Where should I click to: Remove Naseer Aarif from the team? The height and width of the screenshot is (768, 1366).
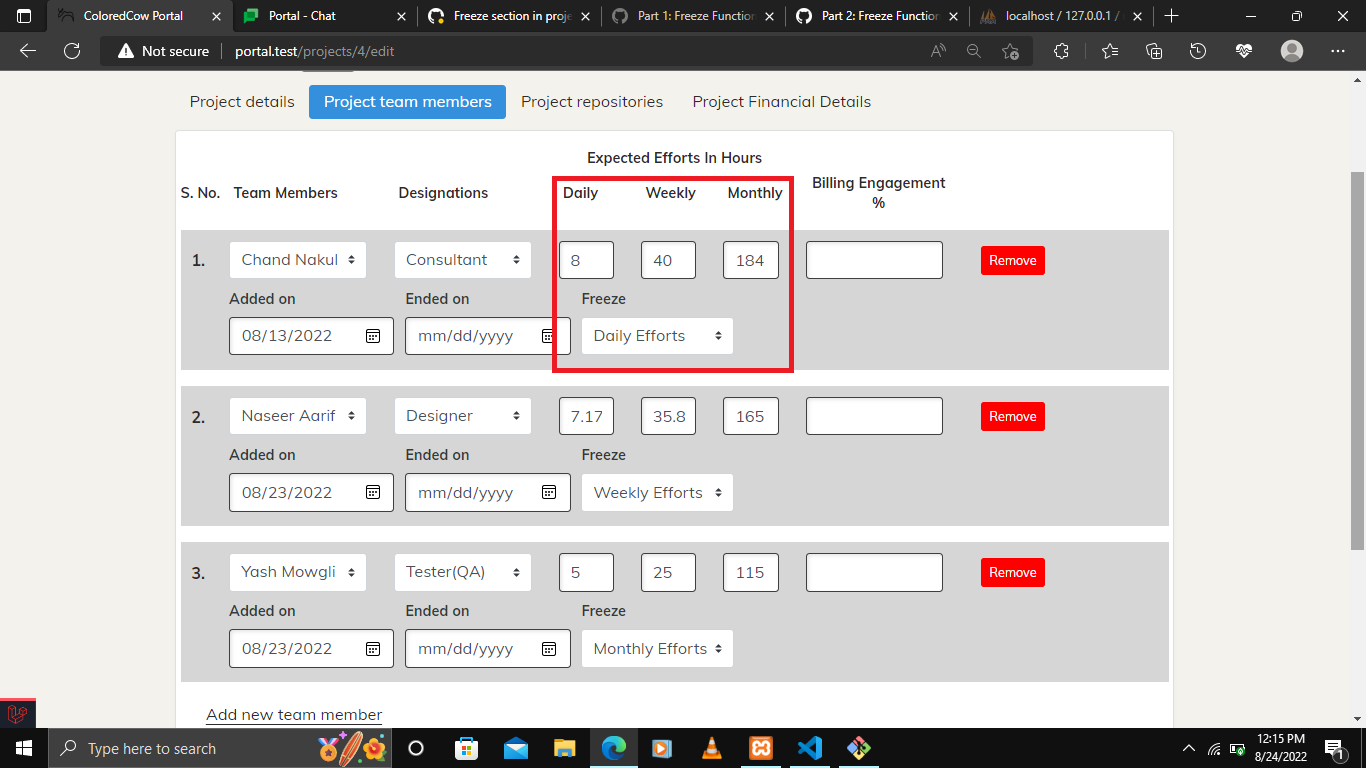click(1012, 416)
